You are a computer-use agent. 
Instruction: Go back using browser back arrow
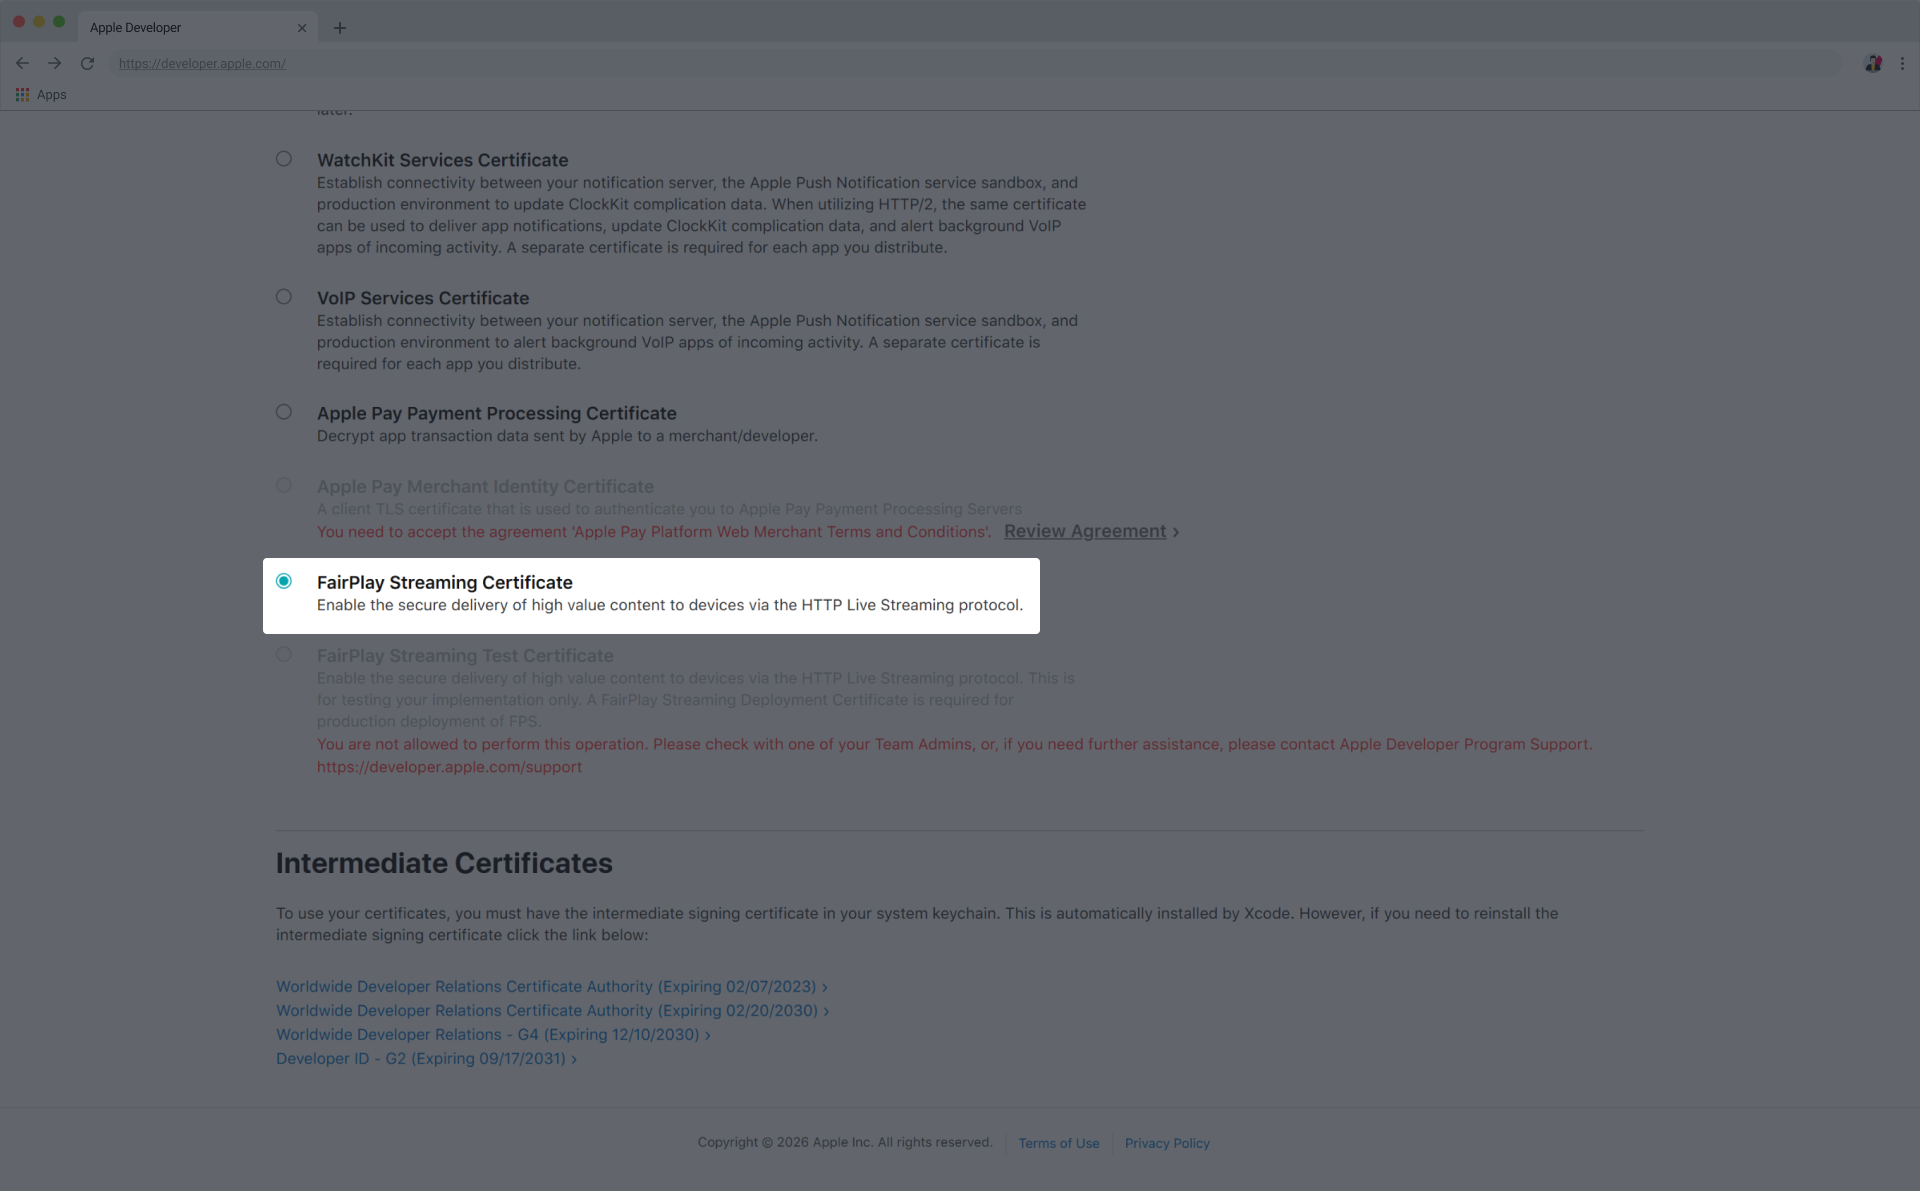point(22,63)
